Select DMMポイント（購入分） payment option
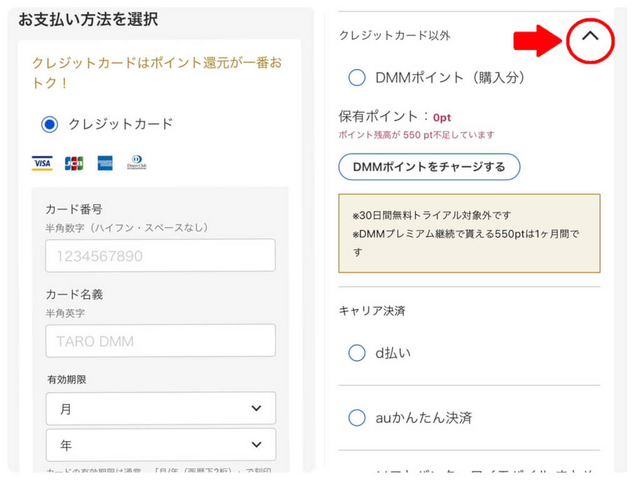 pos(357,77)
